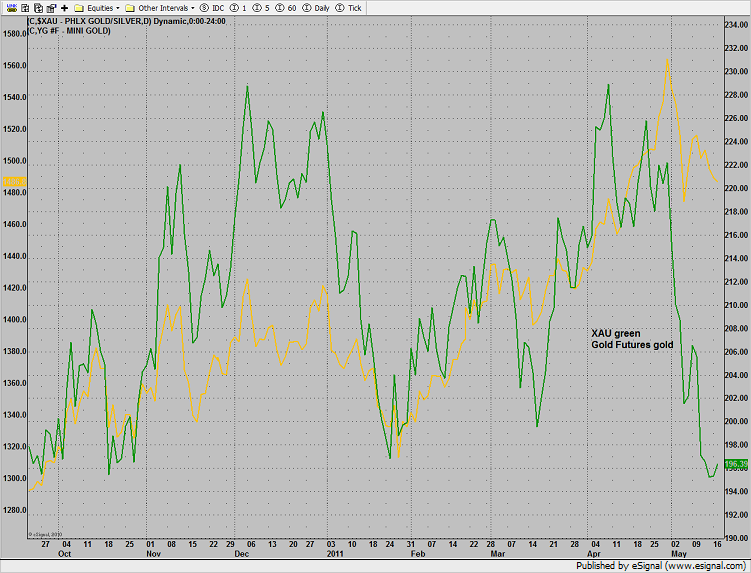
Task: Click the Published by eSignal footer text
Action: [x=660, y=566]
